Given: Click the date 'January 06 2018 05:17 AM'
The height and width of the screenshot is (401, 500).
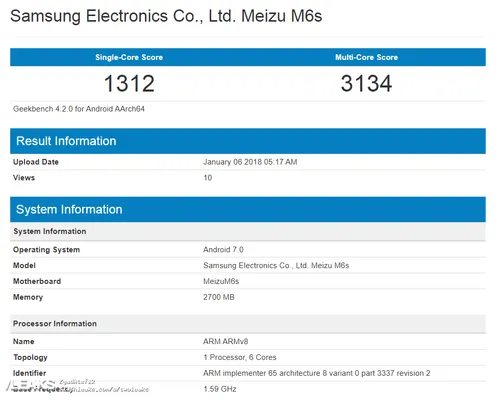Looking at the screenshot, I should point(250,162).
